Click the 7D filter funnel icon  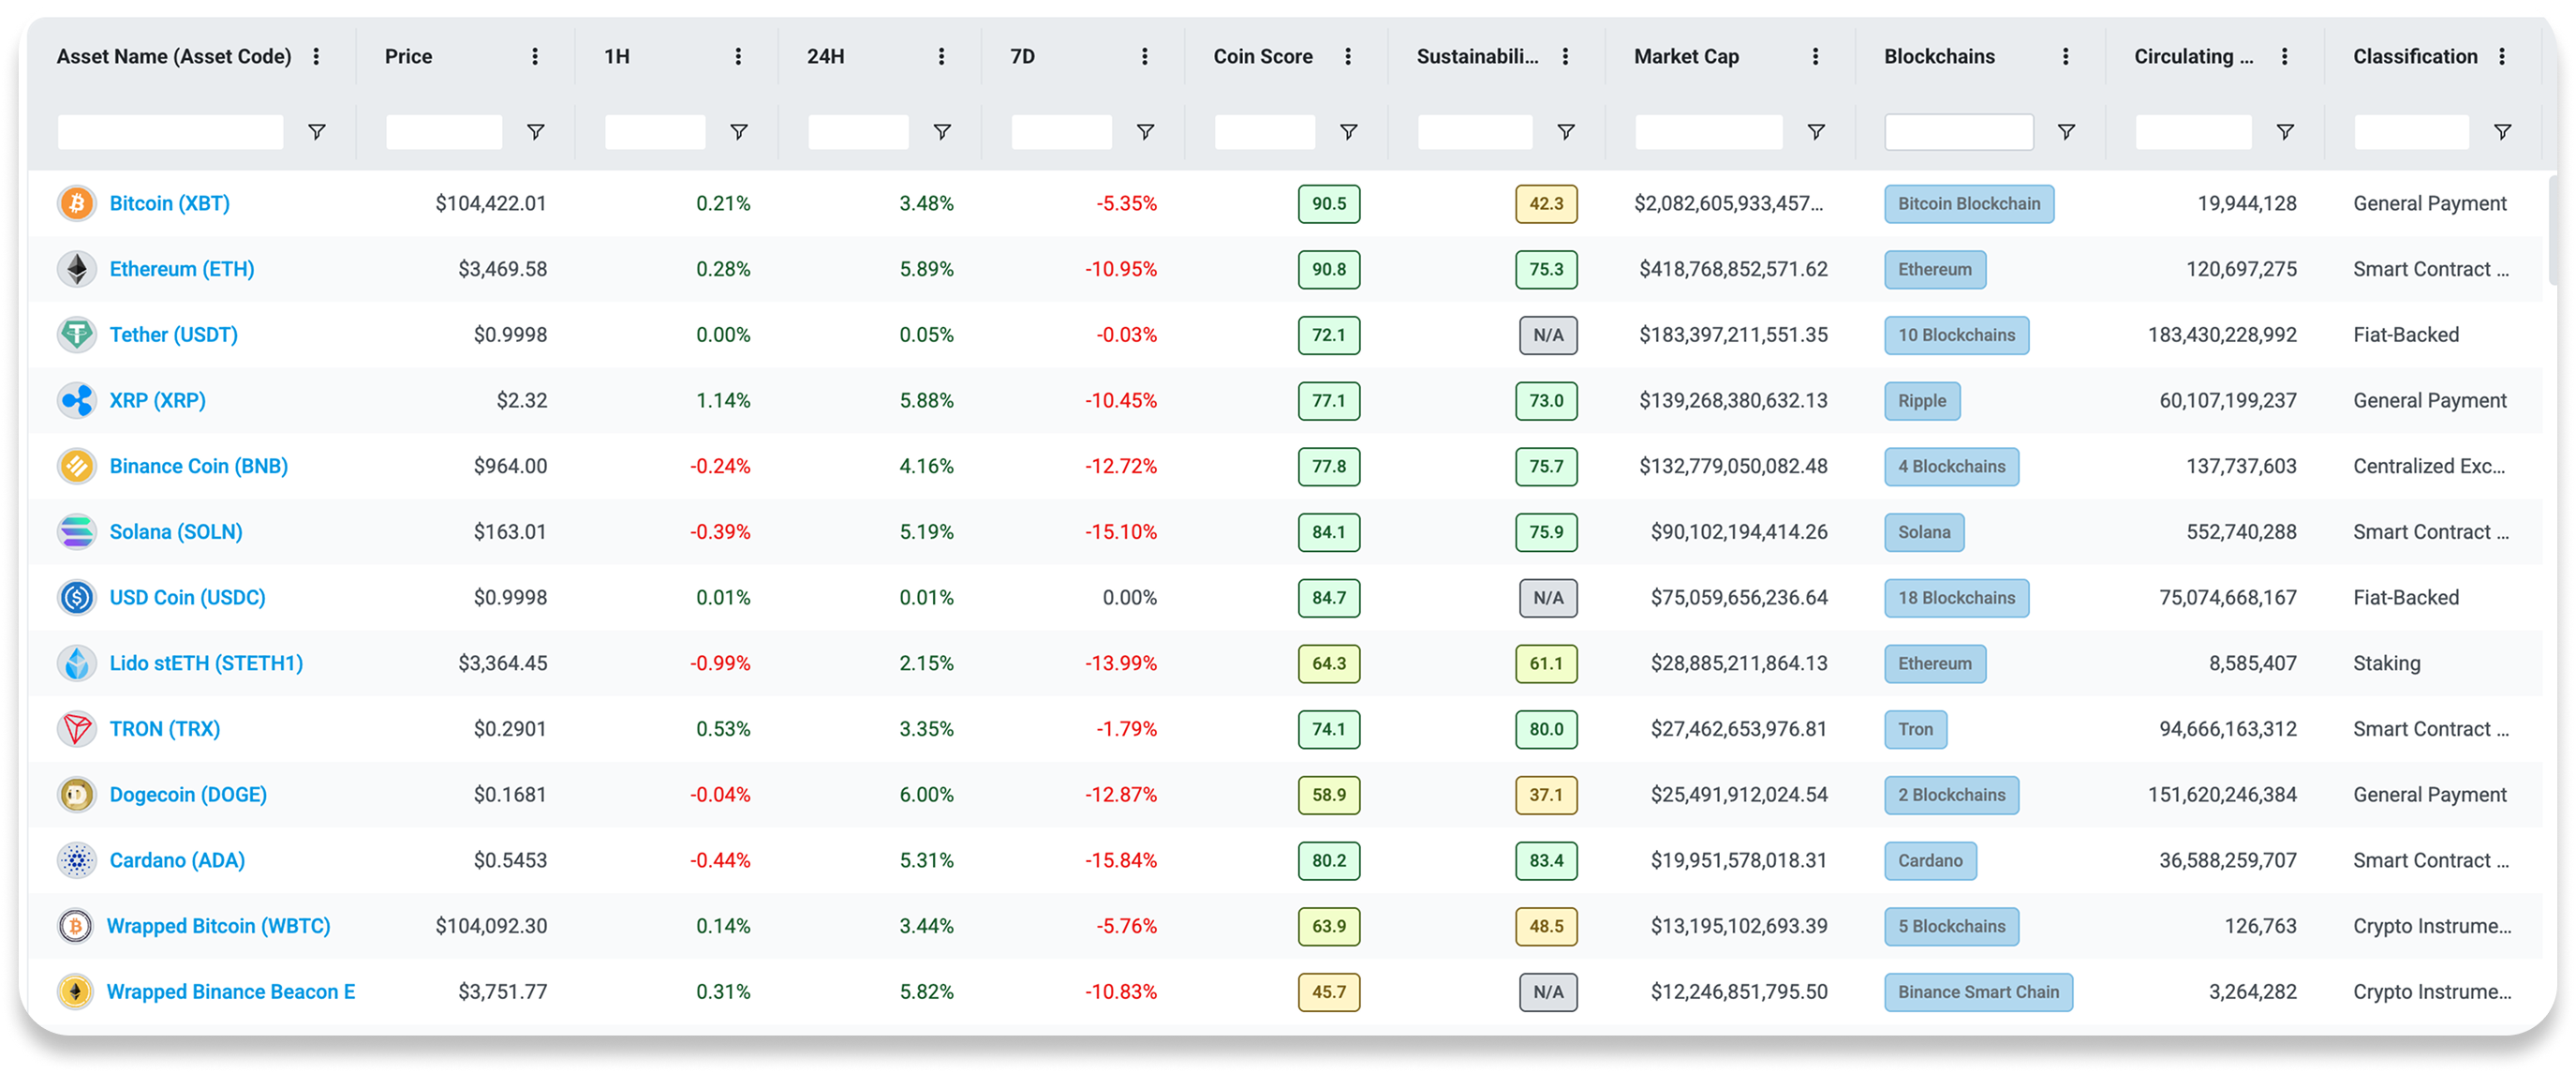pyautogui.click(x=1146, y=132)
